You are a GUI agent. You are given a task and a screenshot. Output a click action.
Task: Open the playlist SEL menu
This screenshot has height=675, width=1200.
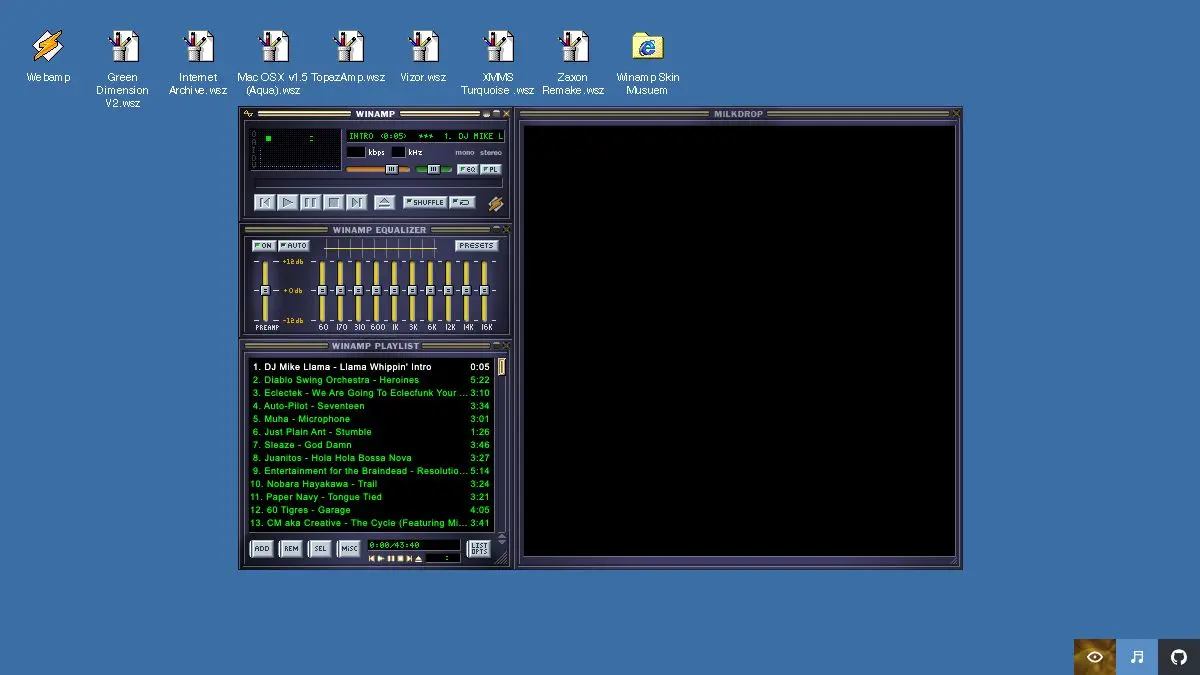[x=320, y=548]
